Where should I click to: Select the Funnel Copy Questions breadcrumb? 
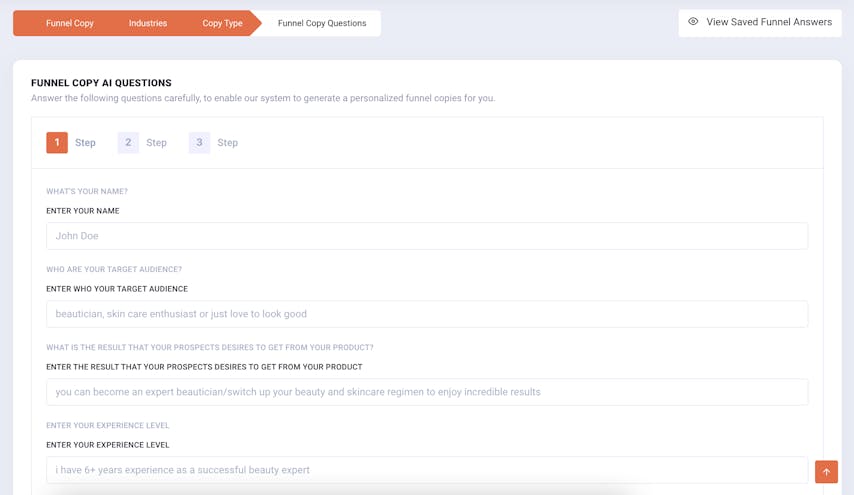click(322, 23)
